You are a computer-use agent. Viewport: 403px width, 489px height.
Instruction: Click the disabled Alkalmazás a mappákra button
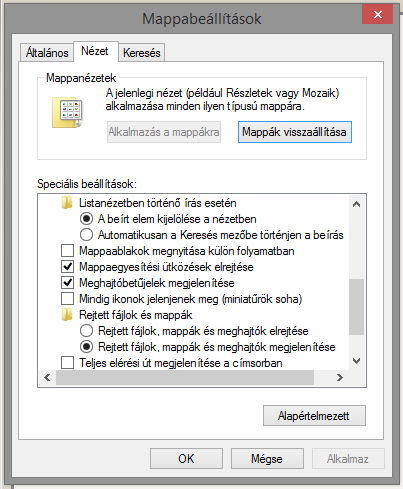[x=164, y=132]
